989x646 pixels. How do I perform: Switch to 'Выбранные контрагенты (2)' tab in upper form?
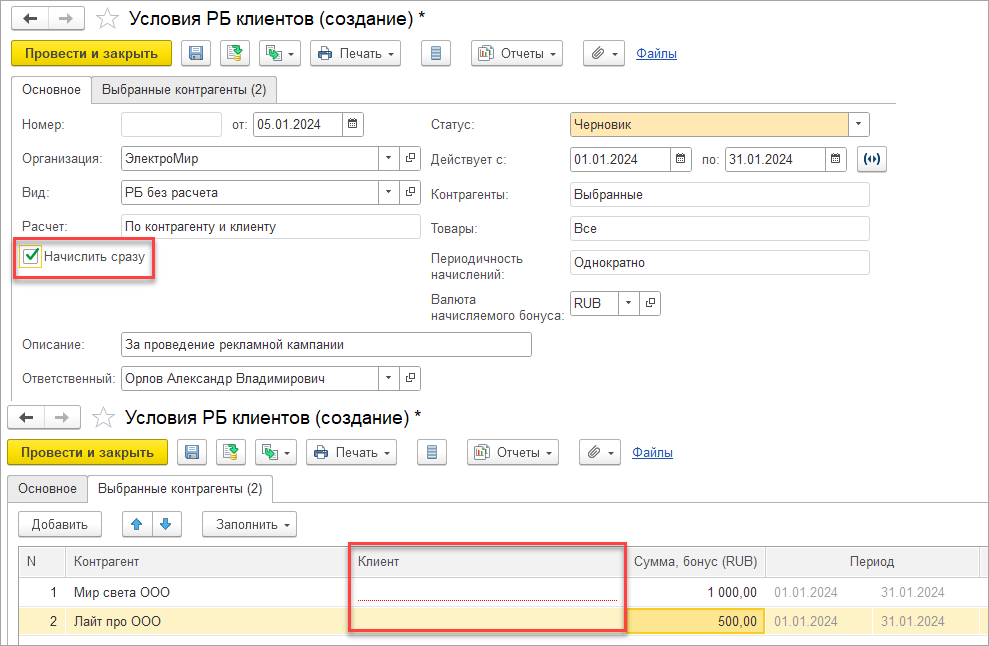coord(184,90)
